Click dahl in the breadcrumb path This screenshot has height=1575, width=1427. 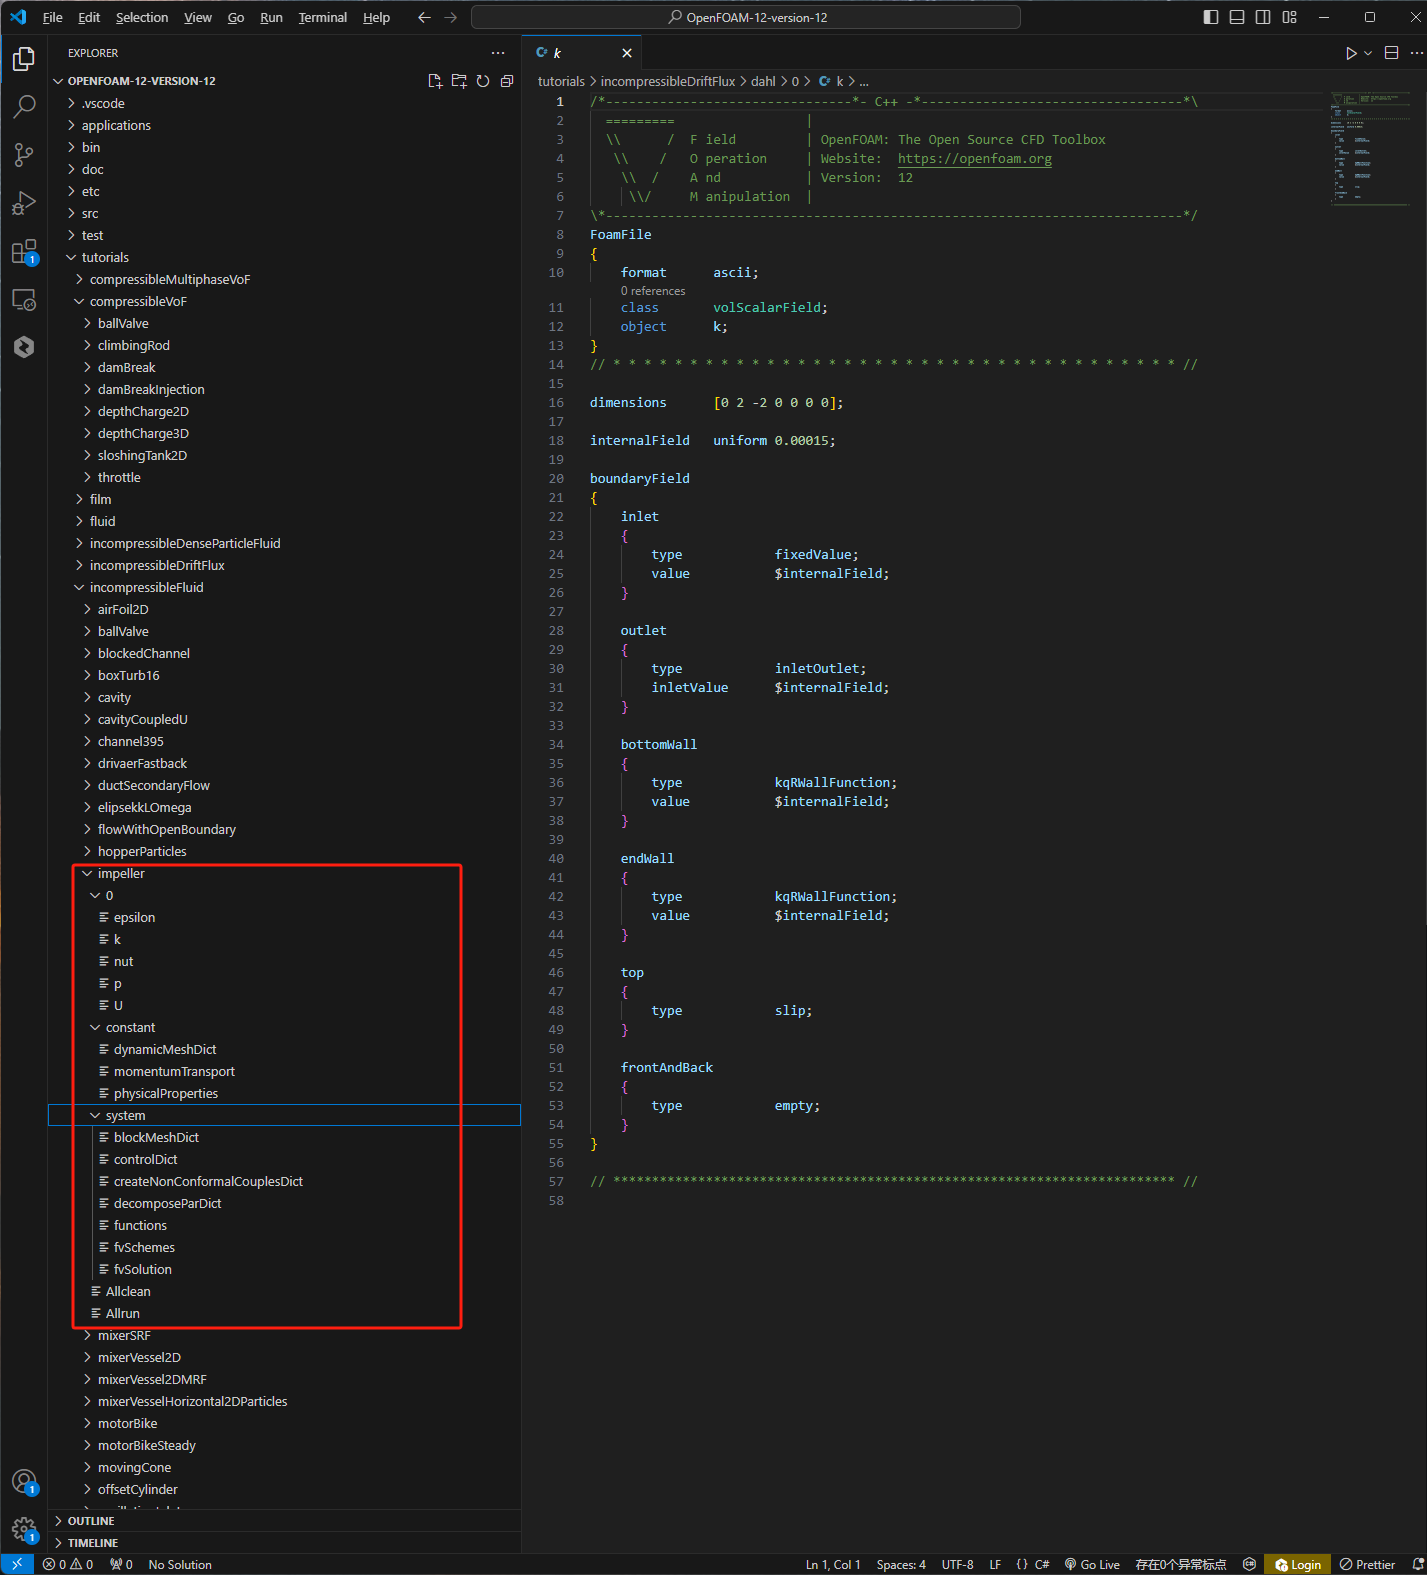763,82
